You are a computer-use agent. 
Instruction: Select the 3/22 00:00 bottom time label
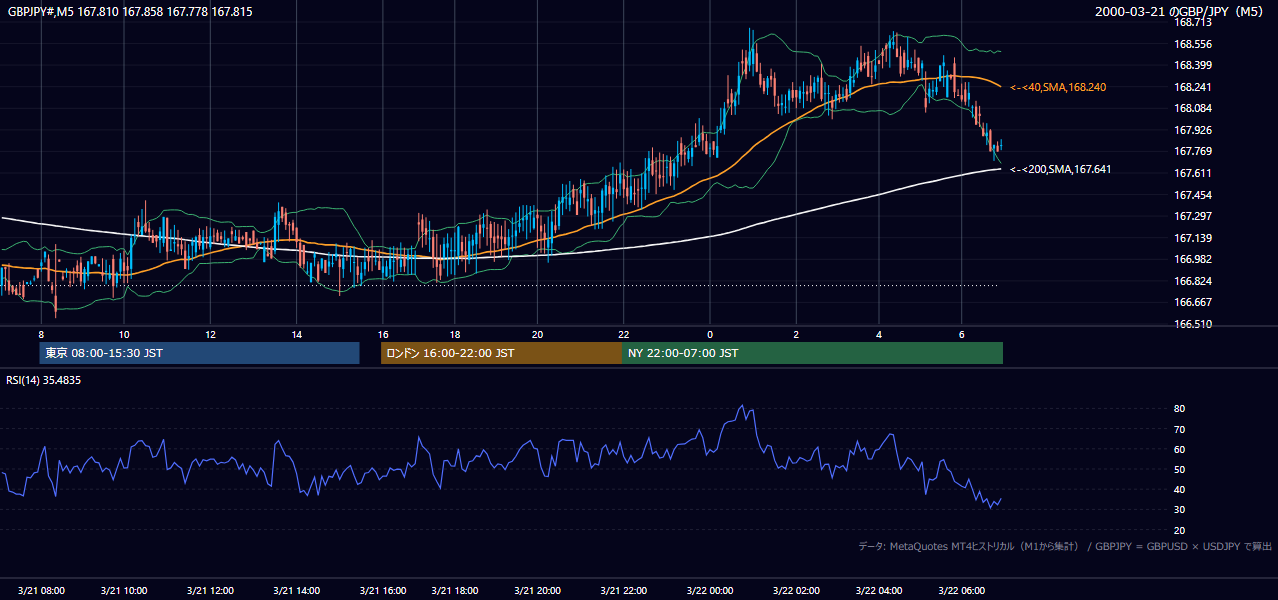pyautogui.click(x=711, y=590)
